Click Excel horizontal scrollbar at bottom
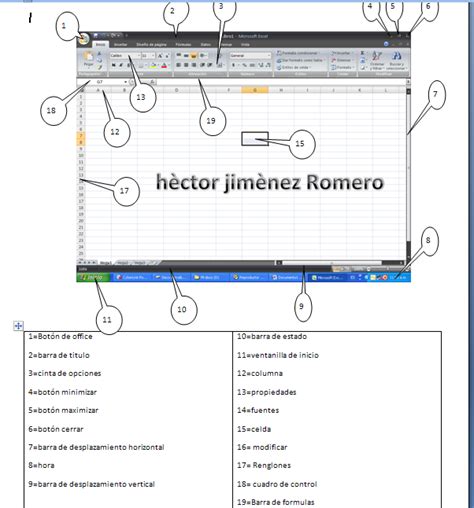 tap(341, 263)
